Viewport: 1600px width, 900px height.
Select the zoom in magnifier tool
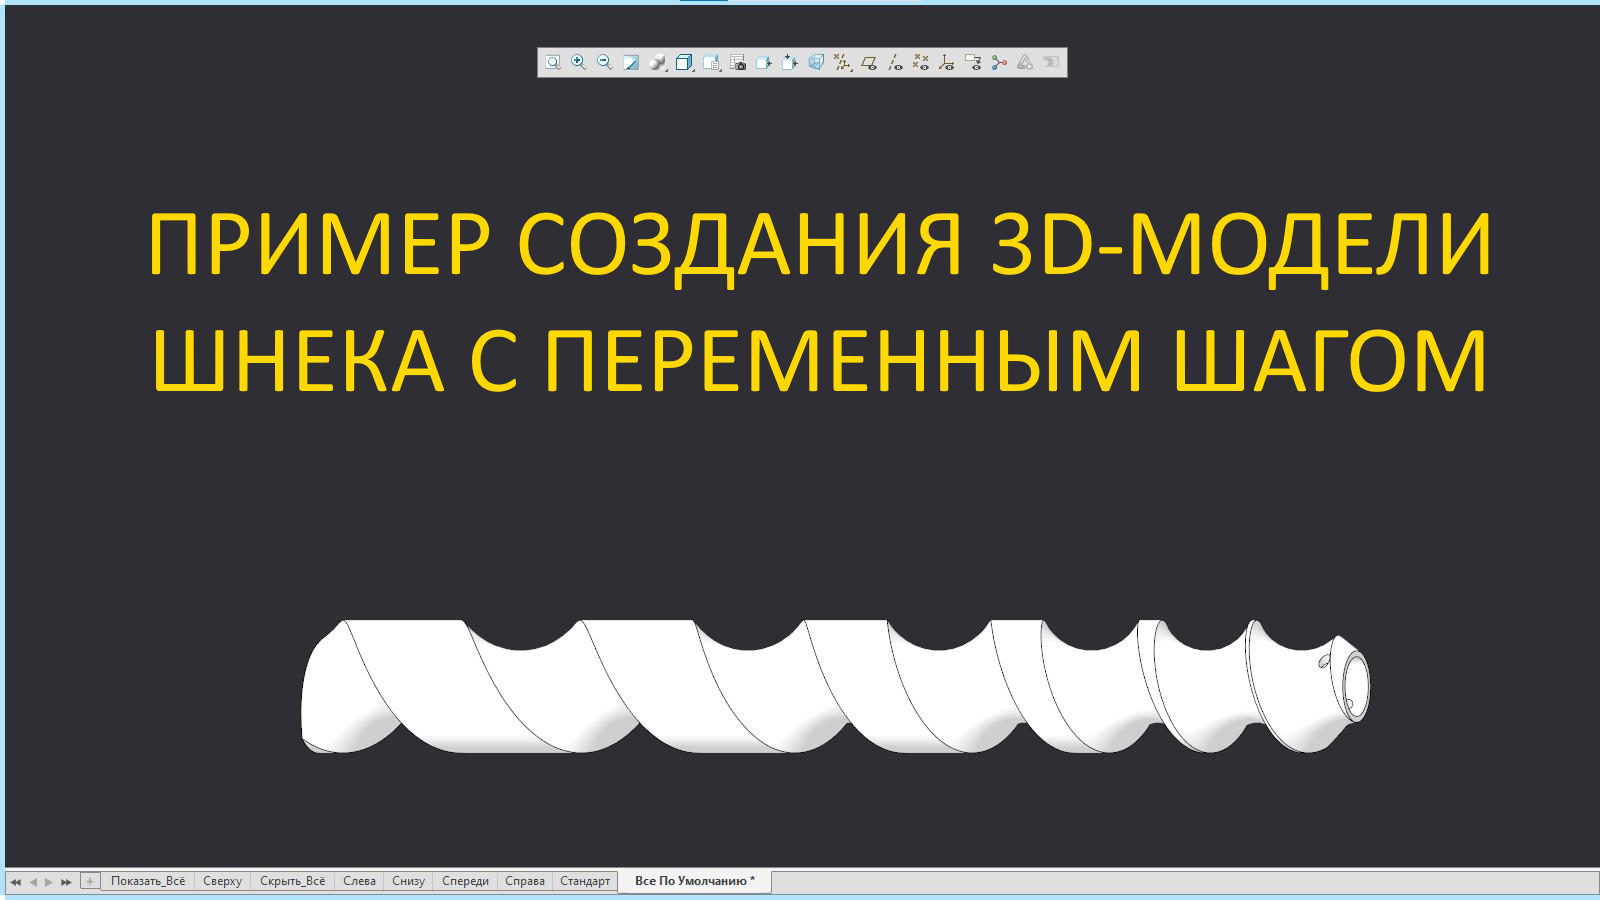click(577, 61)
